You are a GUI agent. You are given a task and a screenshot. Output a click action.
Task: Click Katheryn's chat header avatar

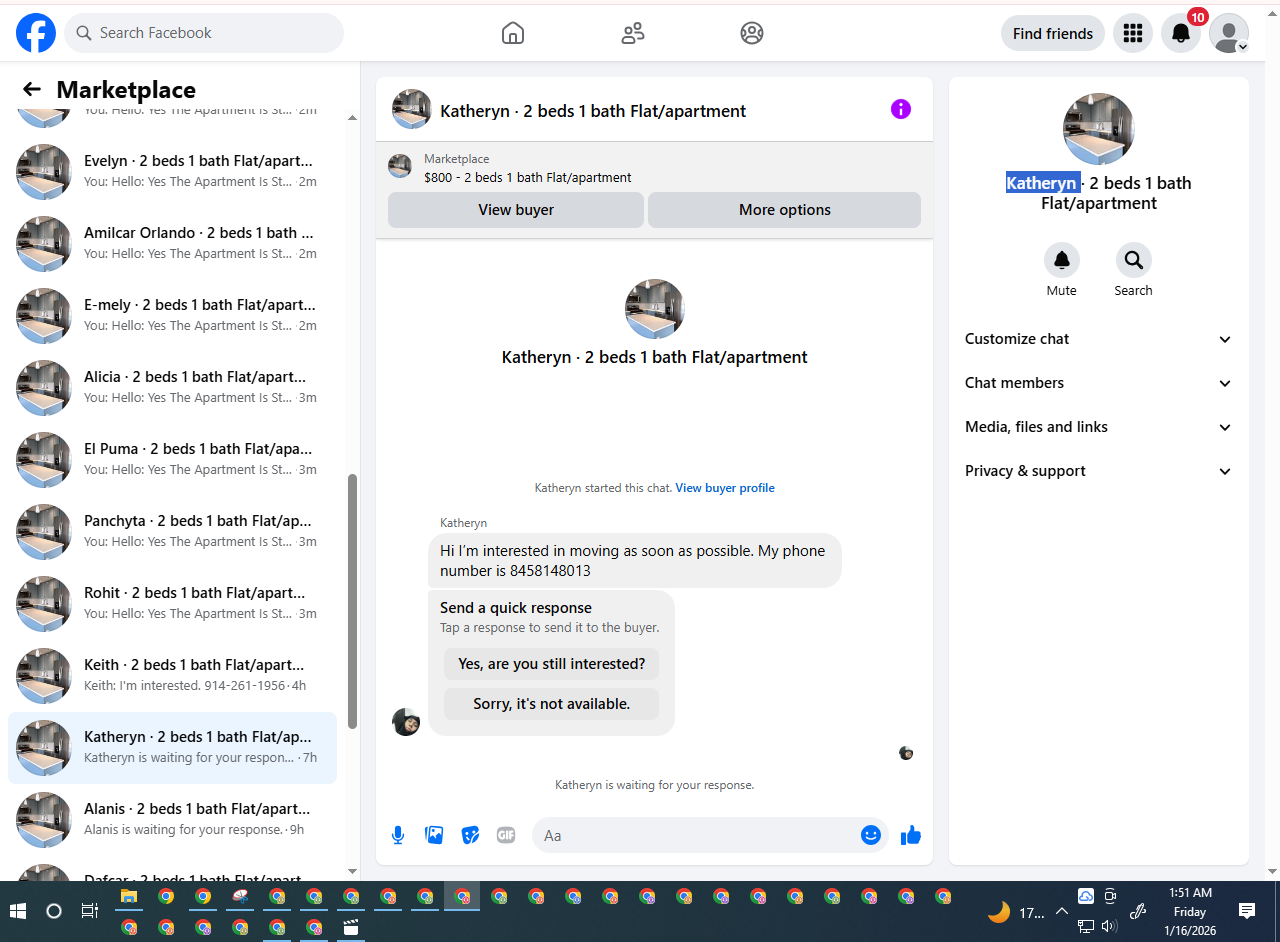click(x=412, y=109)
